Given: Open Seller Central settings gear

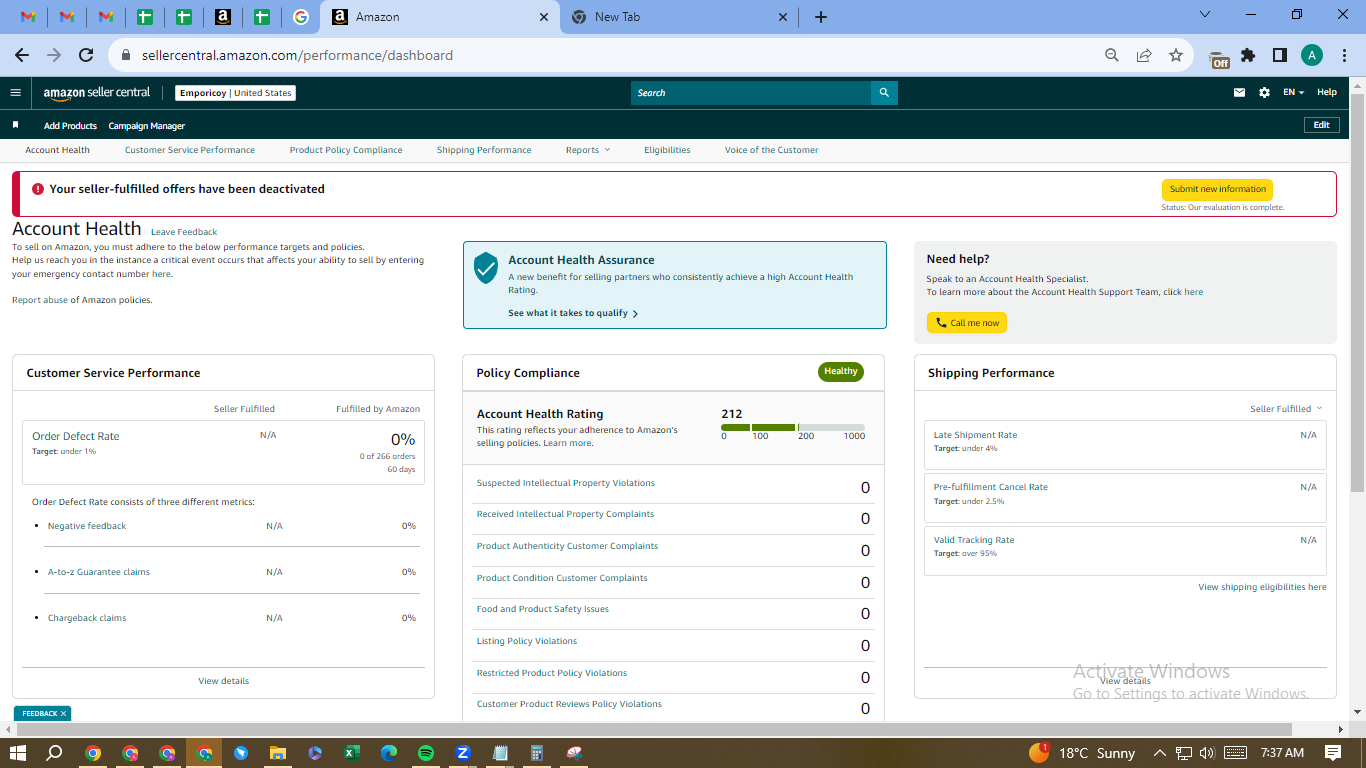Looking at the screenshot, I should click(1264, 93).
